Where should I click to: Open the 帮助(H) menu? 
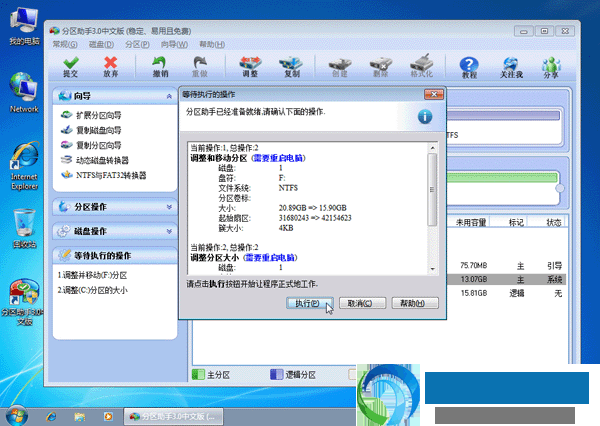click(212, 45)
